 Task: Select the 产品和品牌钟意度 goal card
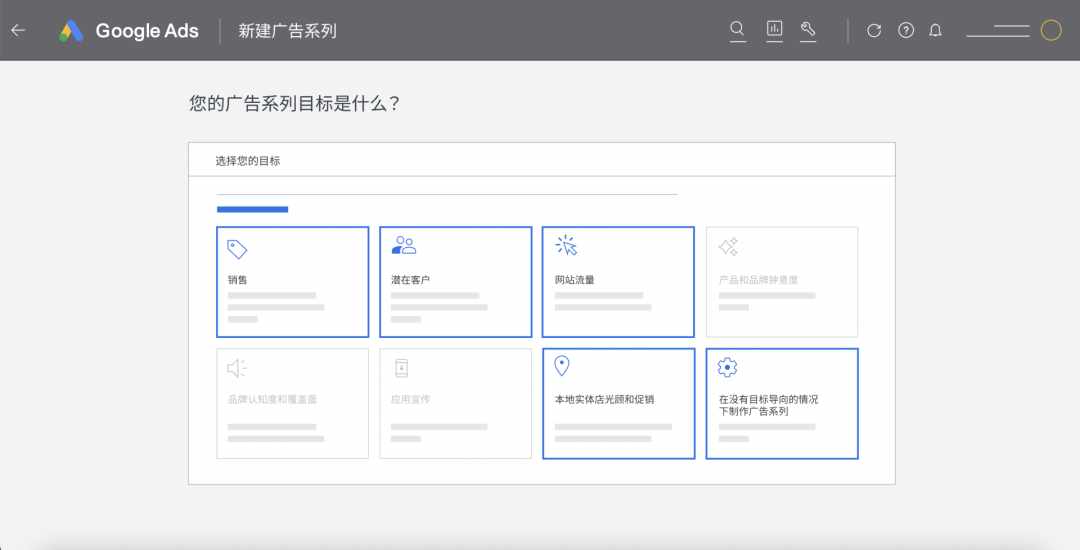[782, 282]
